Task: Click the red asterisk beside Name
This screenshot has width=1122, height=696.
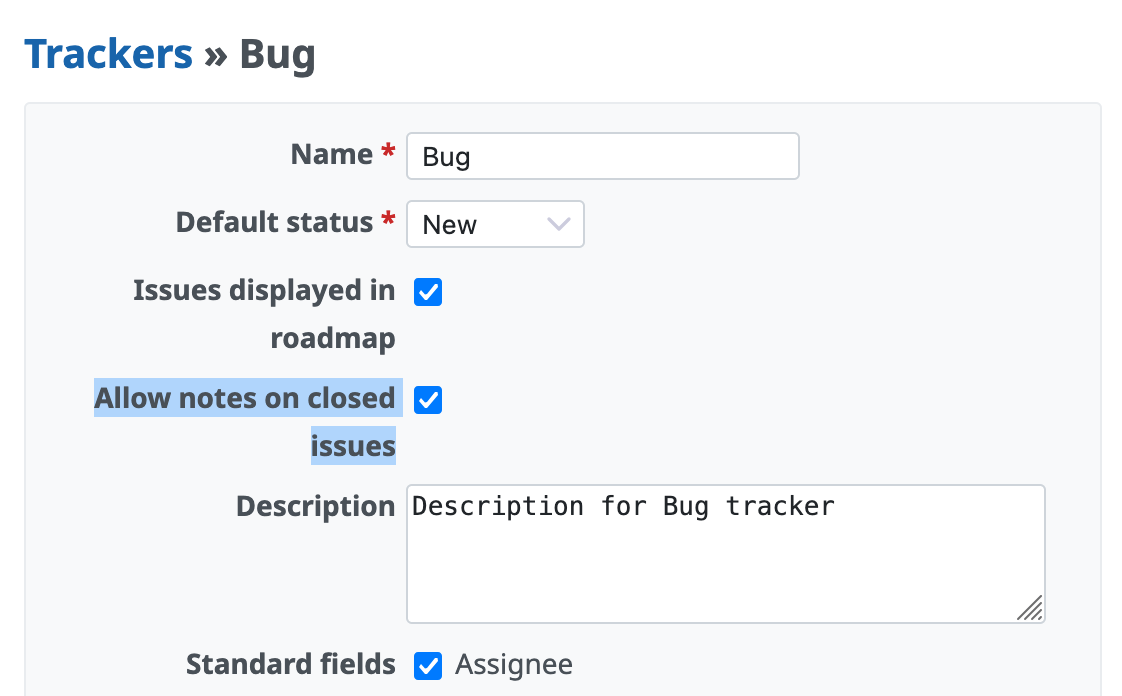Action: 389,154
